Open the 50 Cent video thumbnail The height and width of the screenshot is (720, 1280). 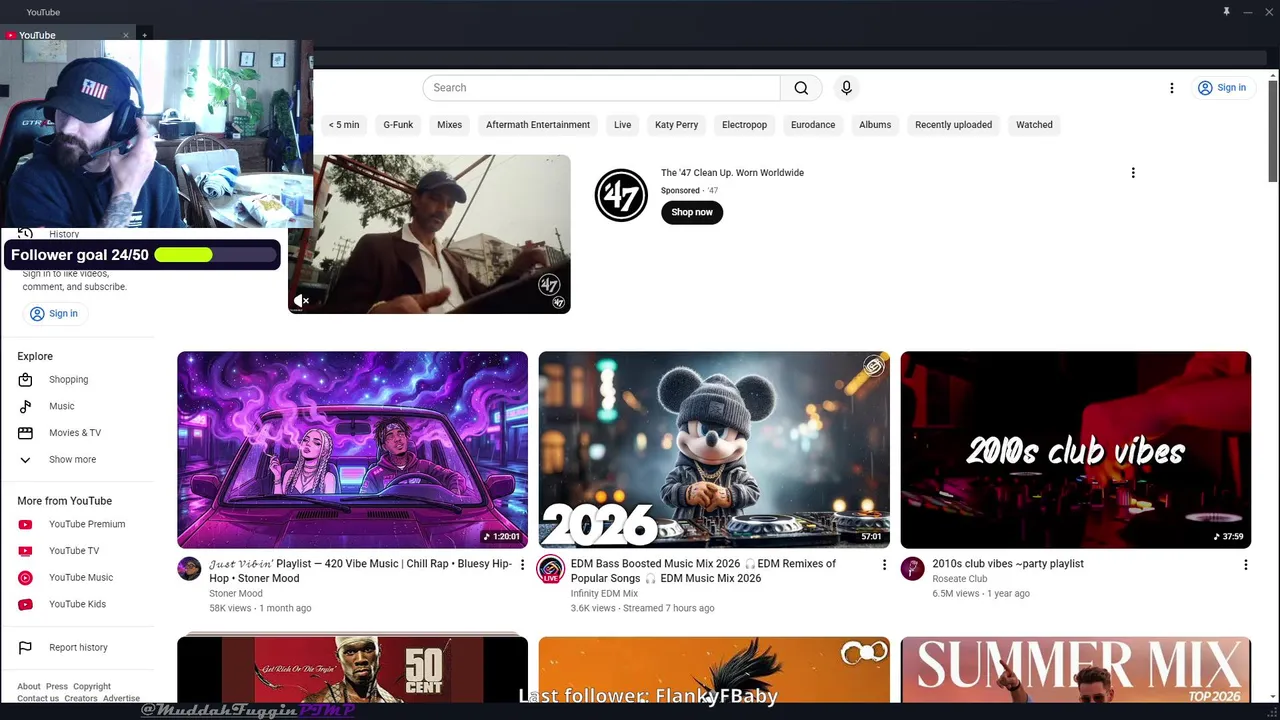click(x=352, y=669)
